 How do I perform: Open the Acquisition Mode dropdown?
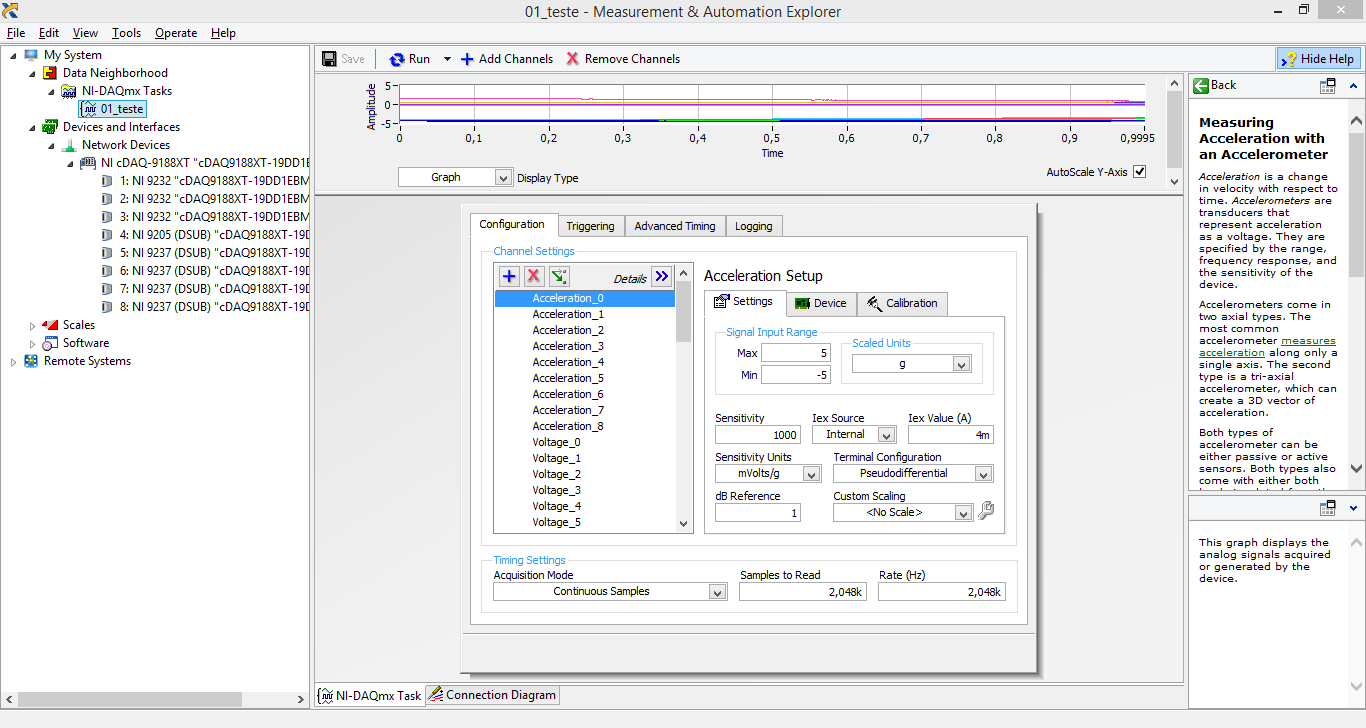(717, 592)
